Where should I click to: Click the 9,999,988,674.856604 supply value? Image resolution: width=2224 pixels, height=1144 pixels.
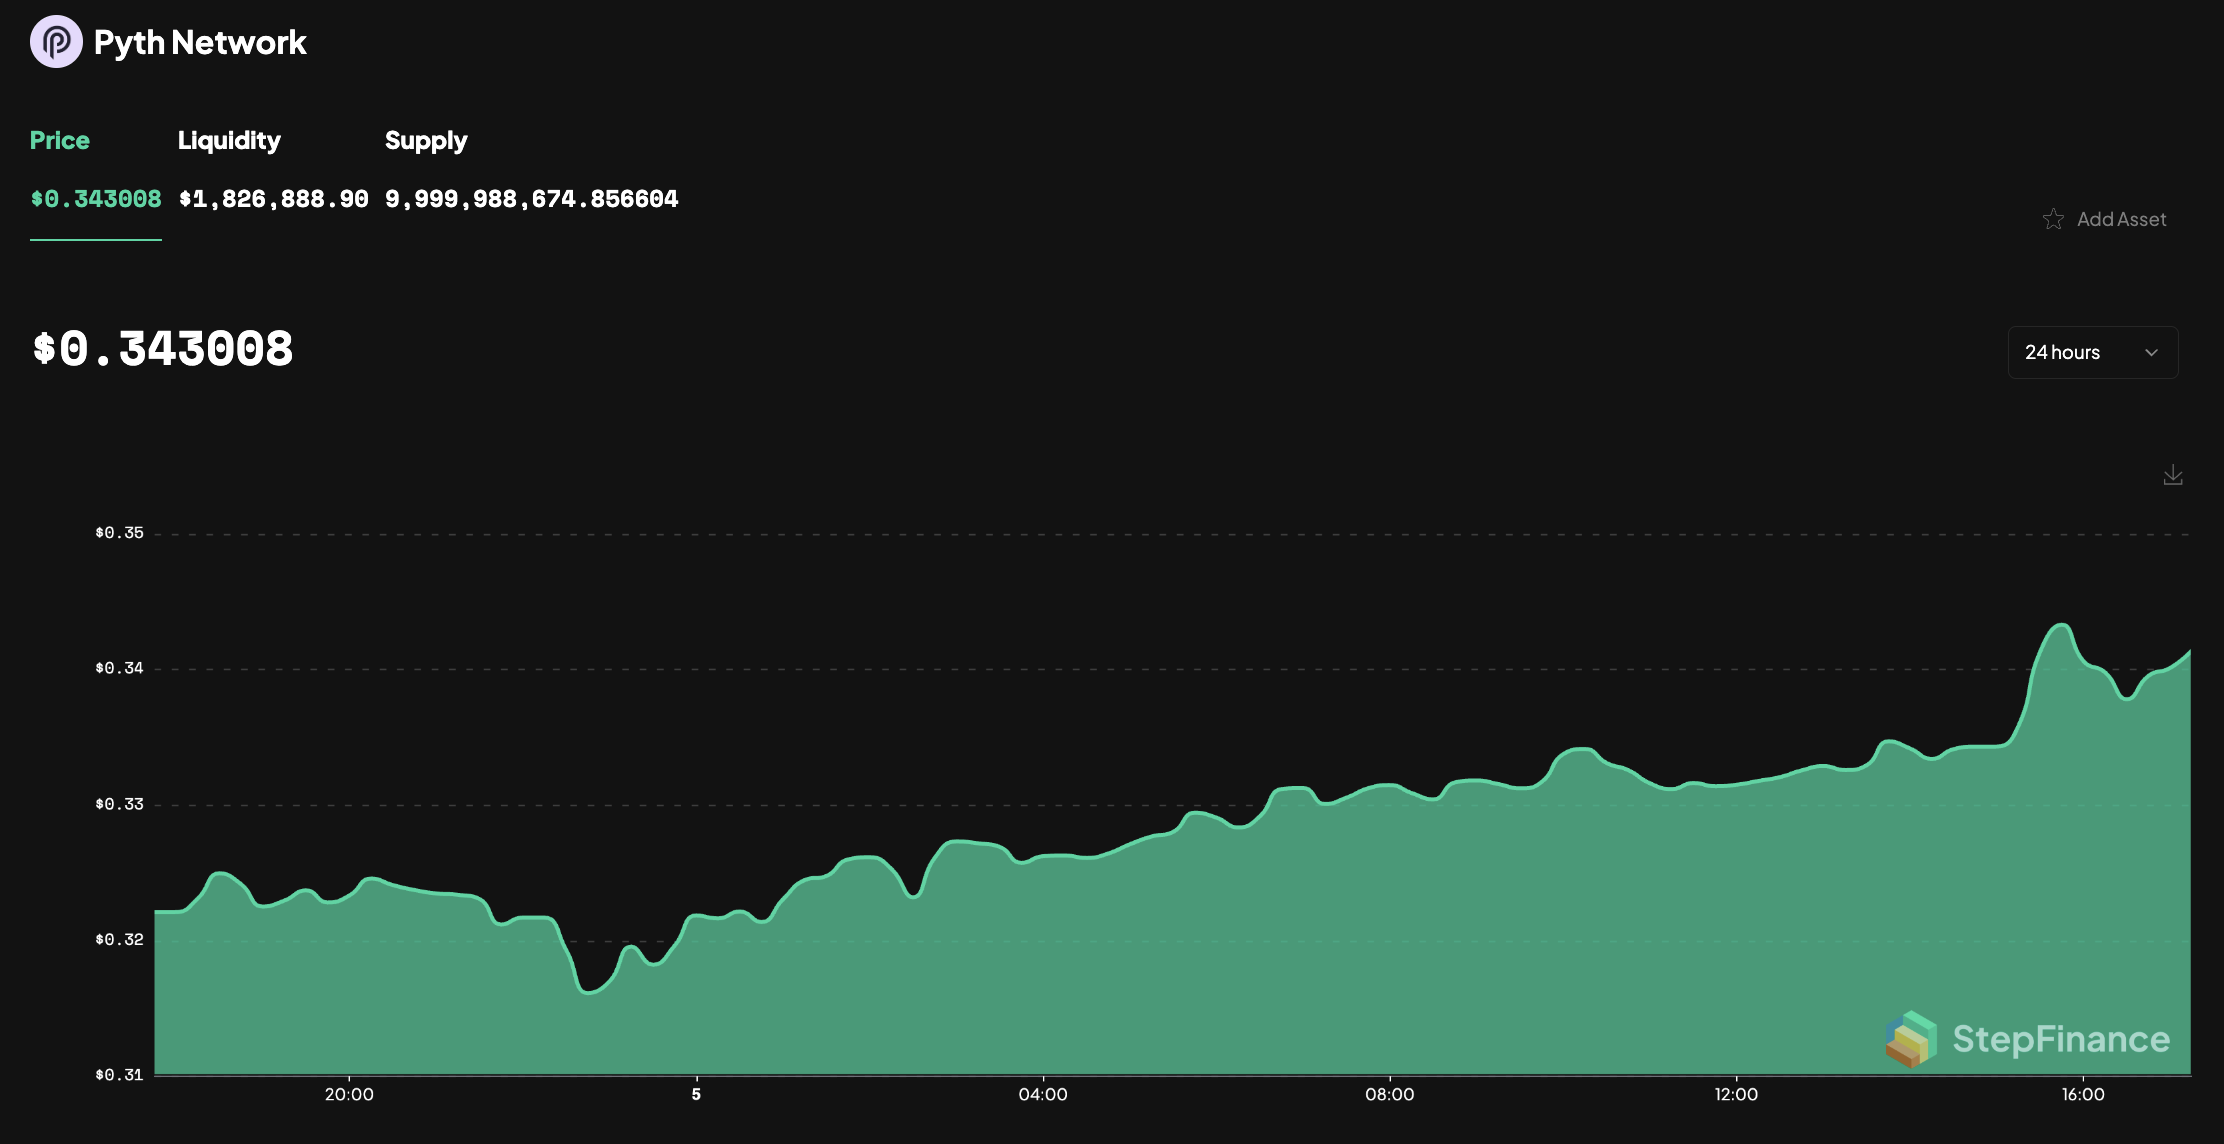pyautogui.click(x=531, y=199)
